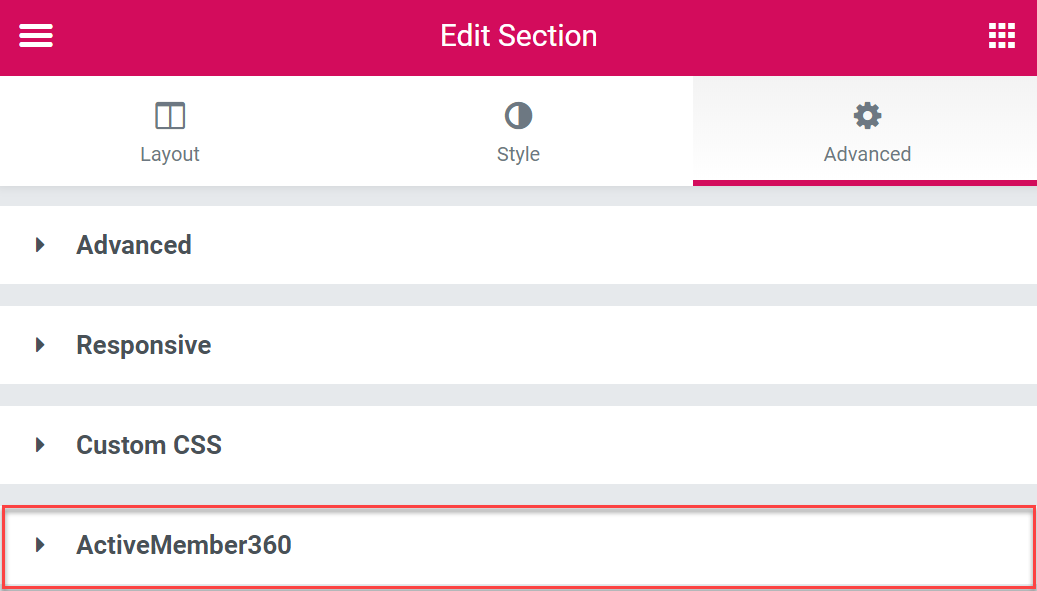Click the Style half-circle icon
This screenshot has height=591, width=1037.
[x=518, y=116]
